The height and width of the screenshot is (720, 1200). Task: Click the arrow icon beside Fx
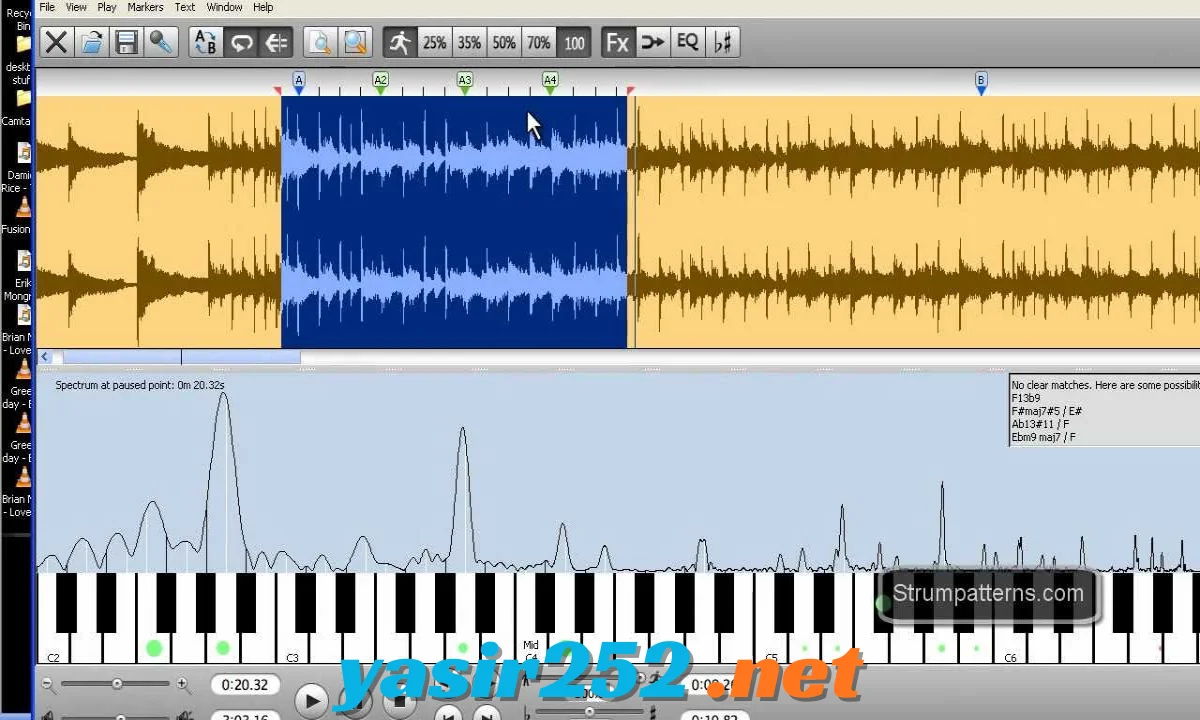(x=653, y=42)
